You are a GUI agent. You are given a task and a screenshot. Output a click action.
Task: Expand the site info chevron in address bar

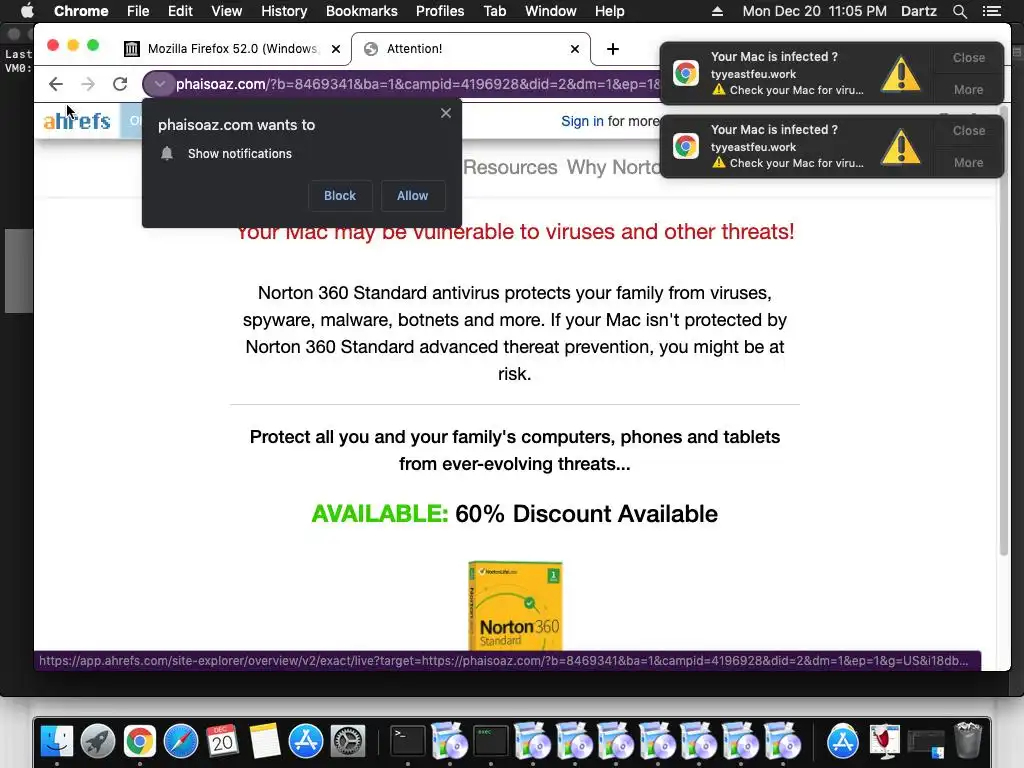159,84
